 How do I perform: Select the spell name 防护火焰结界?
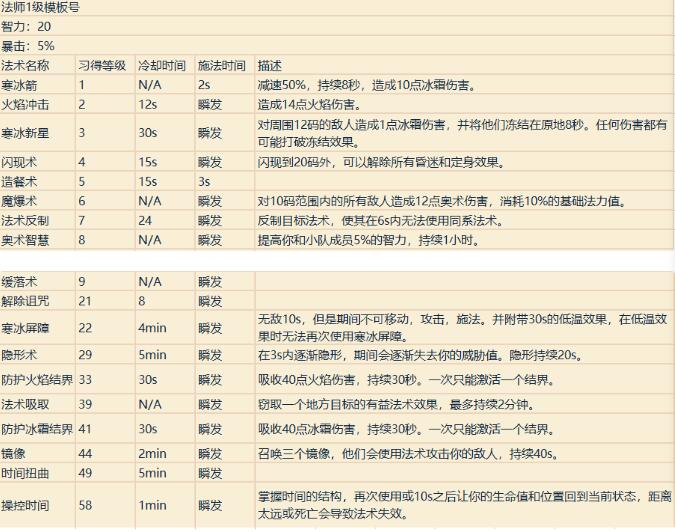pos(37,380)
